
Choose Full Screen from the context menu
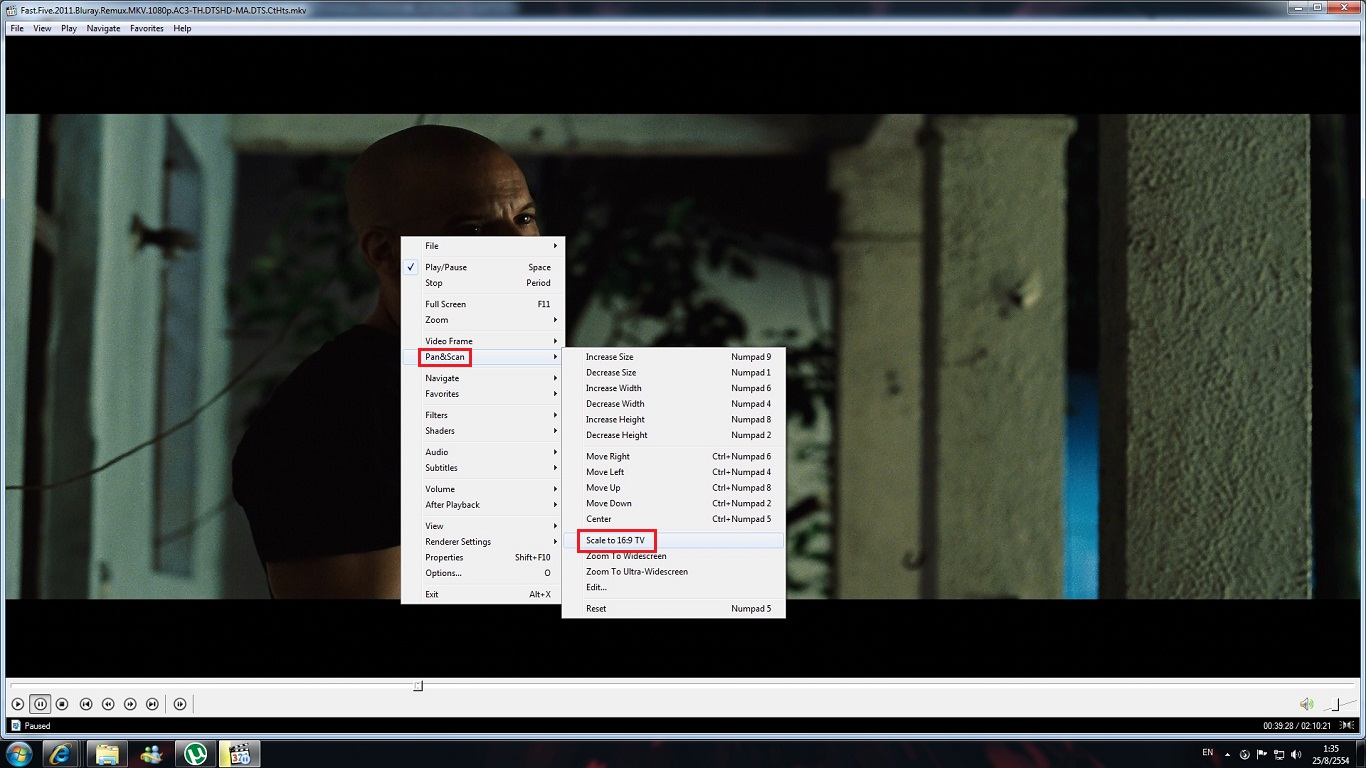483,304
